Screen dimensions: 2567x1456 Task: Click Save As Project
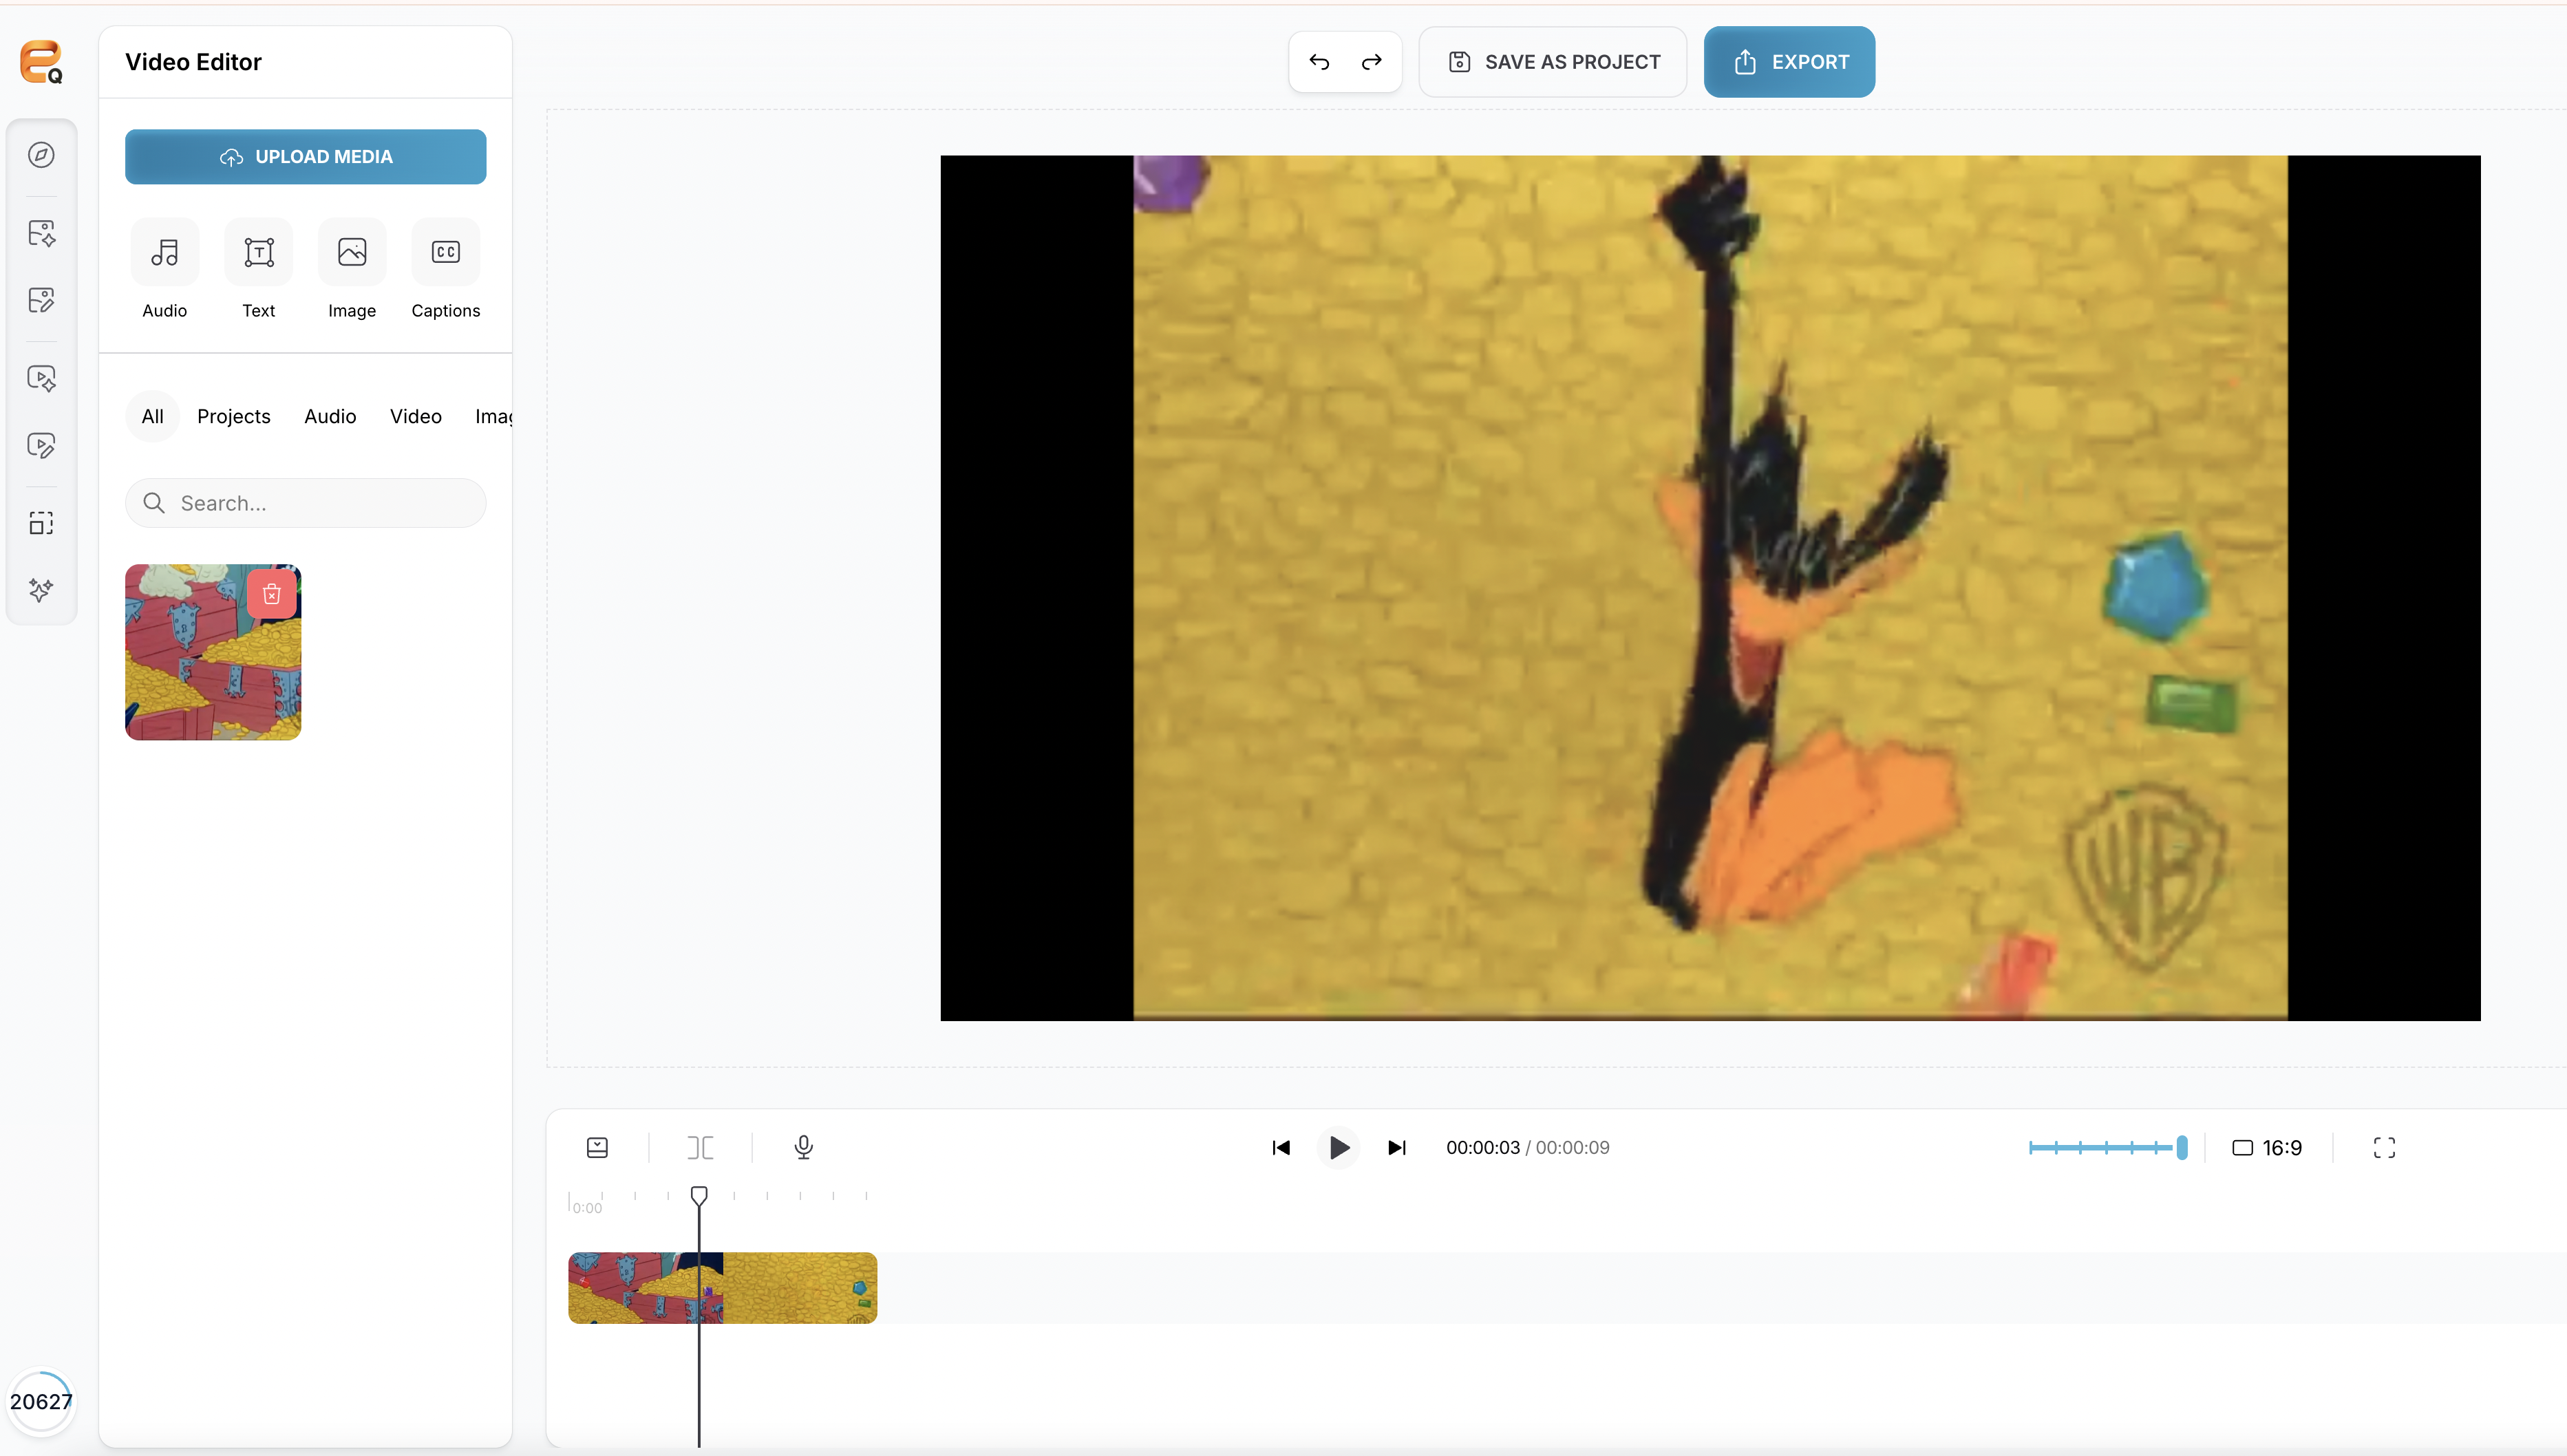[1553, 62]
